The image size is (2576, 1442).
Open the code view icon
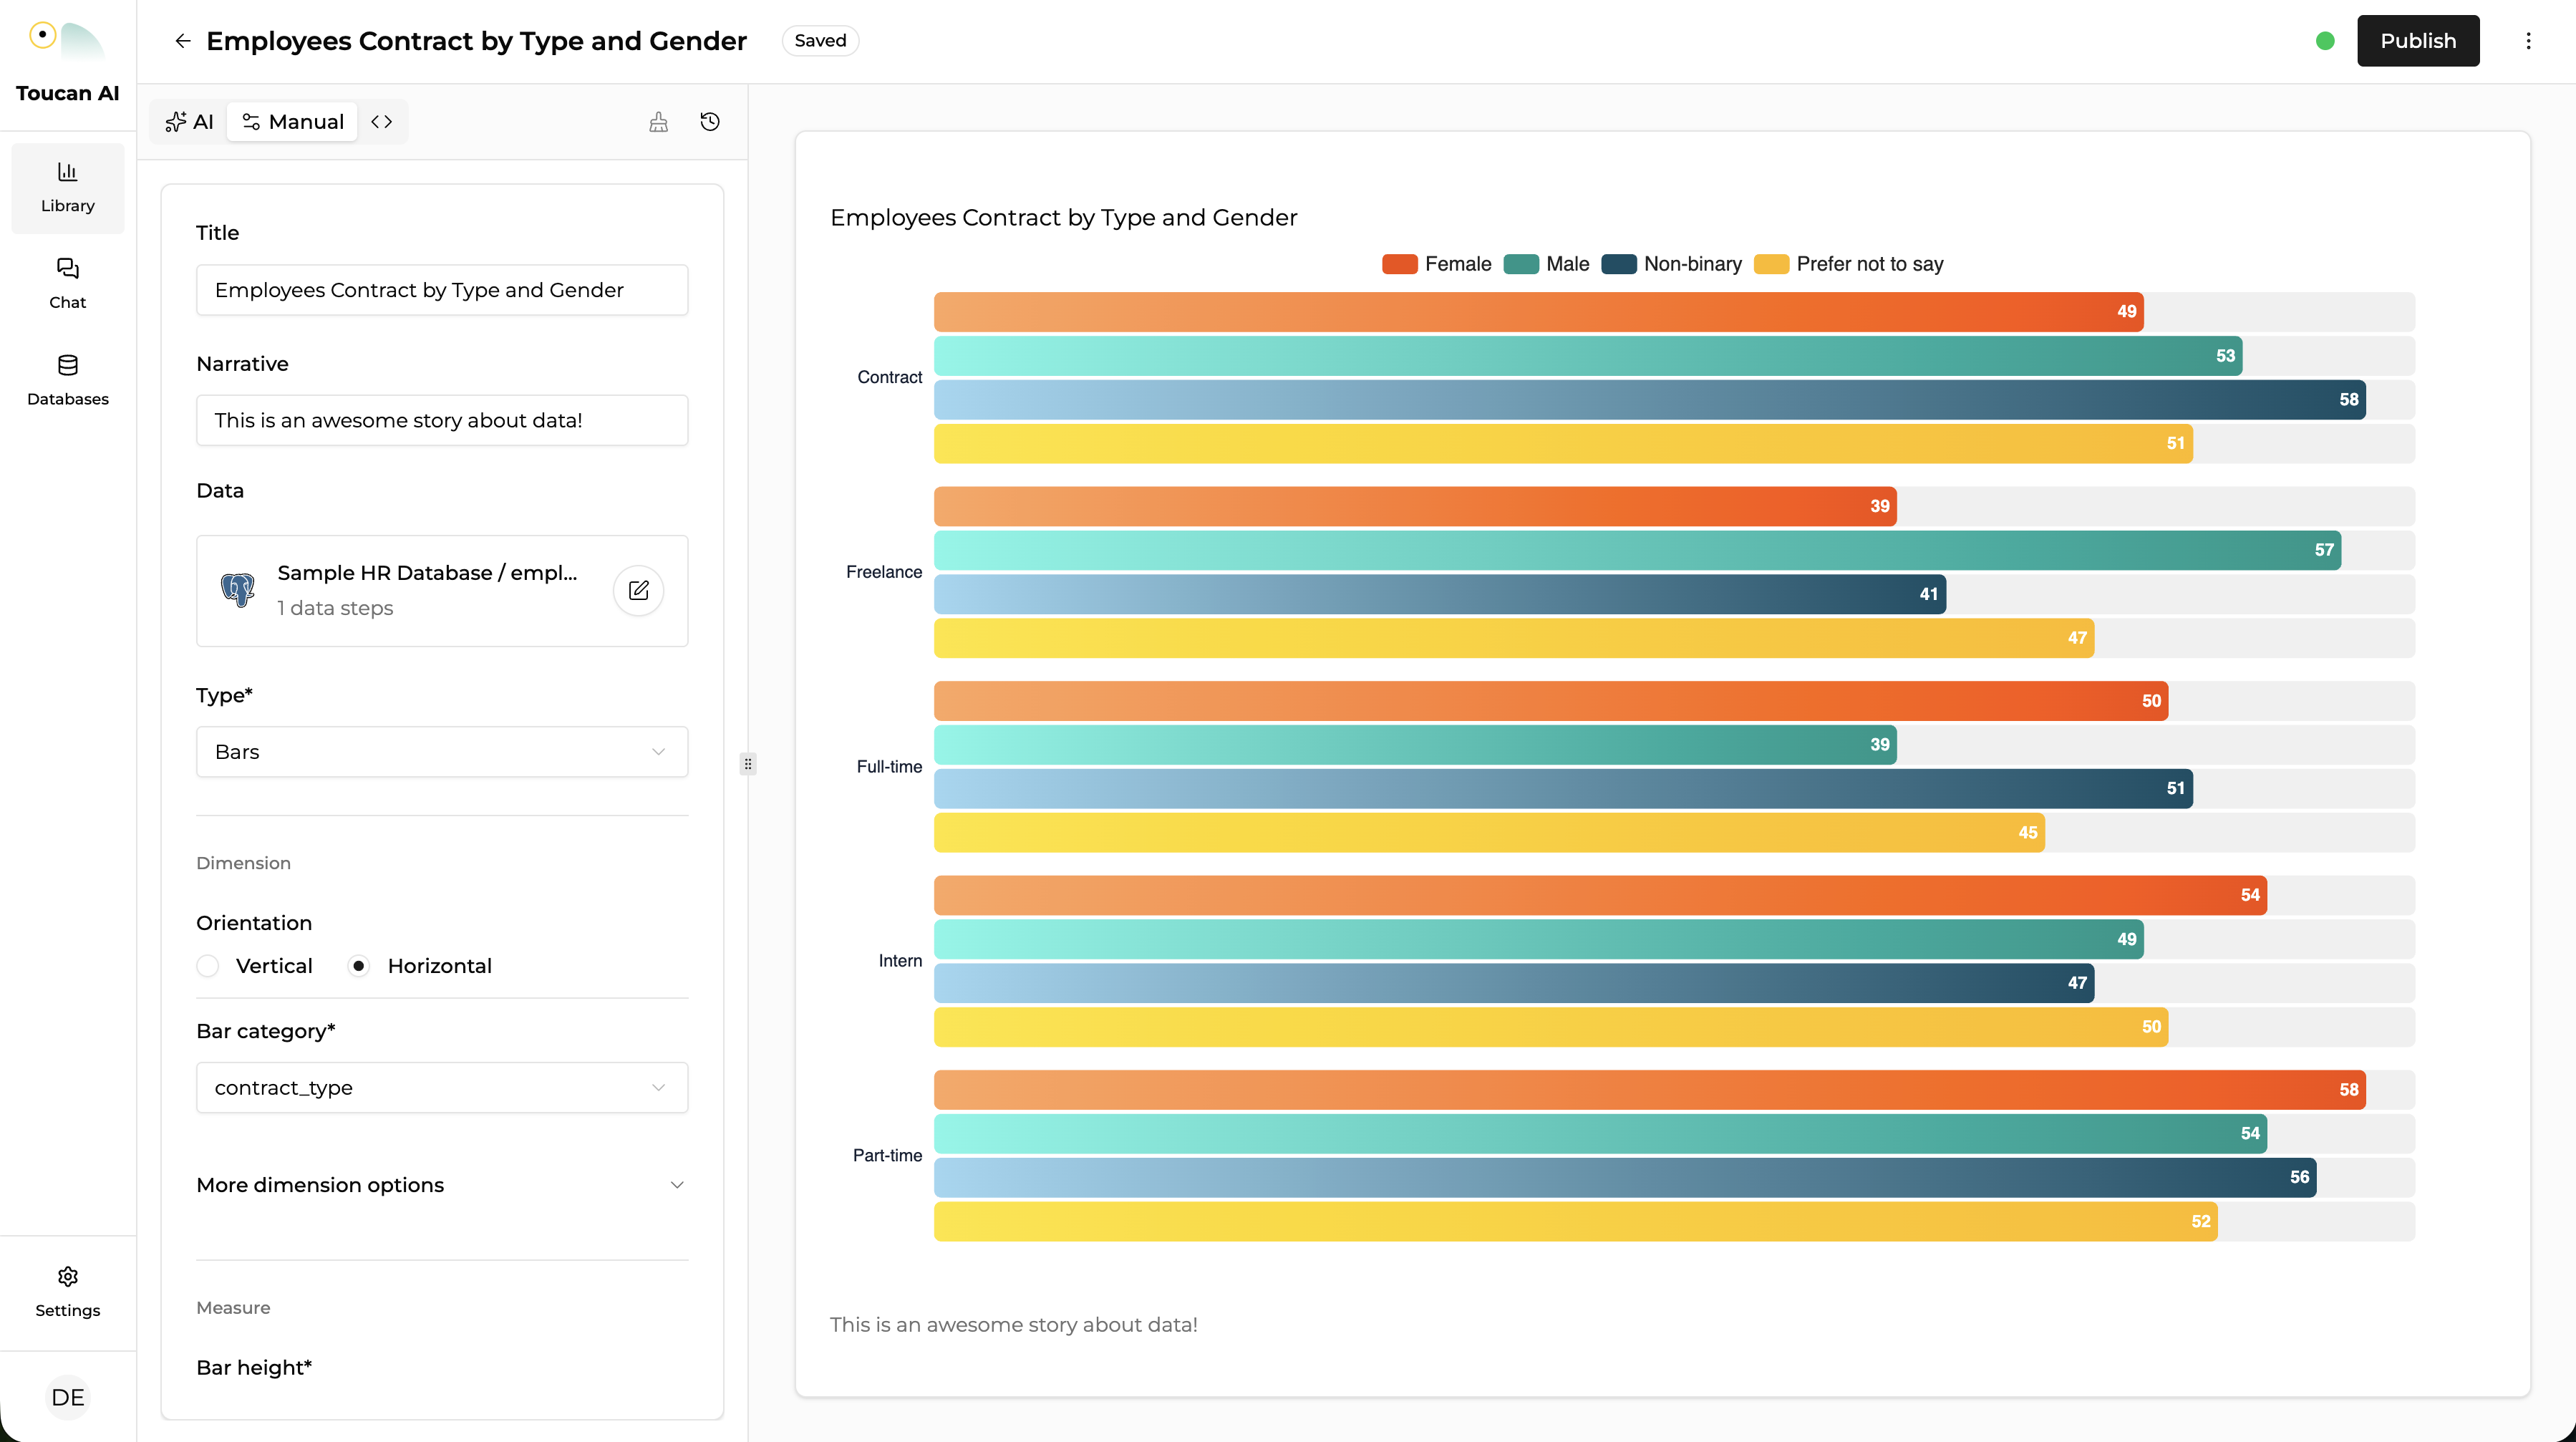(x=381, y=121)
